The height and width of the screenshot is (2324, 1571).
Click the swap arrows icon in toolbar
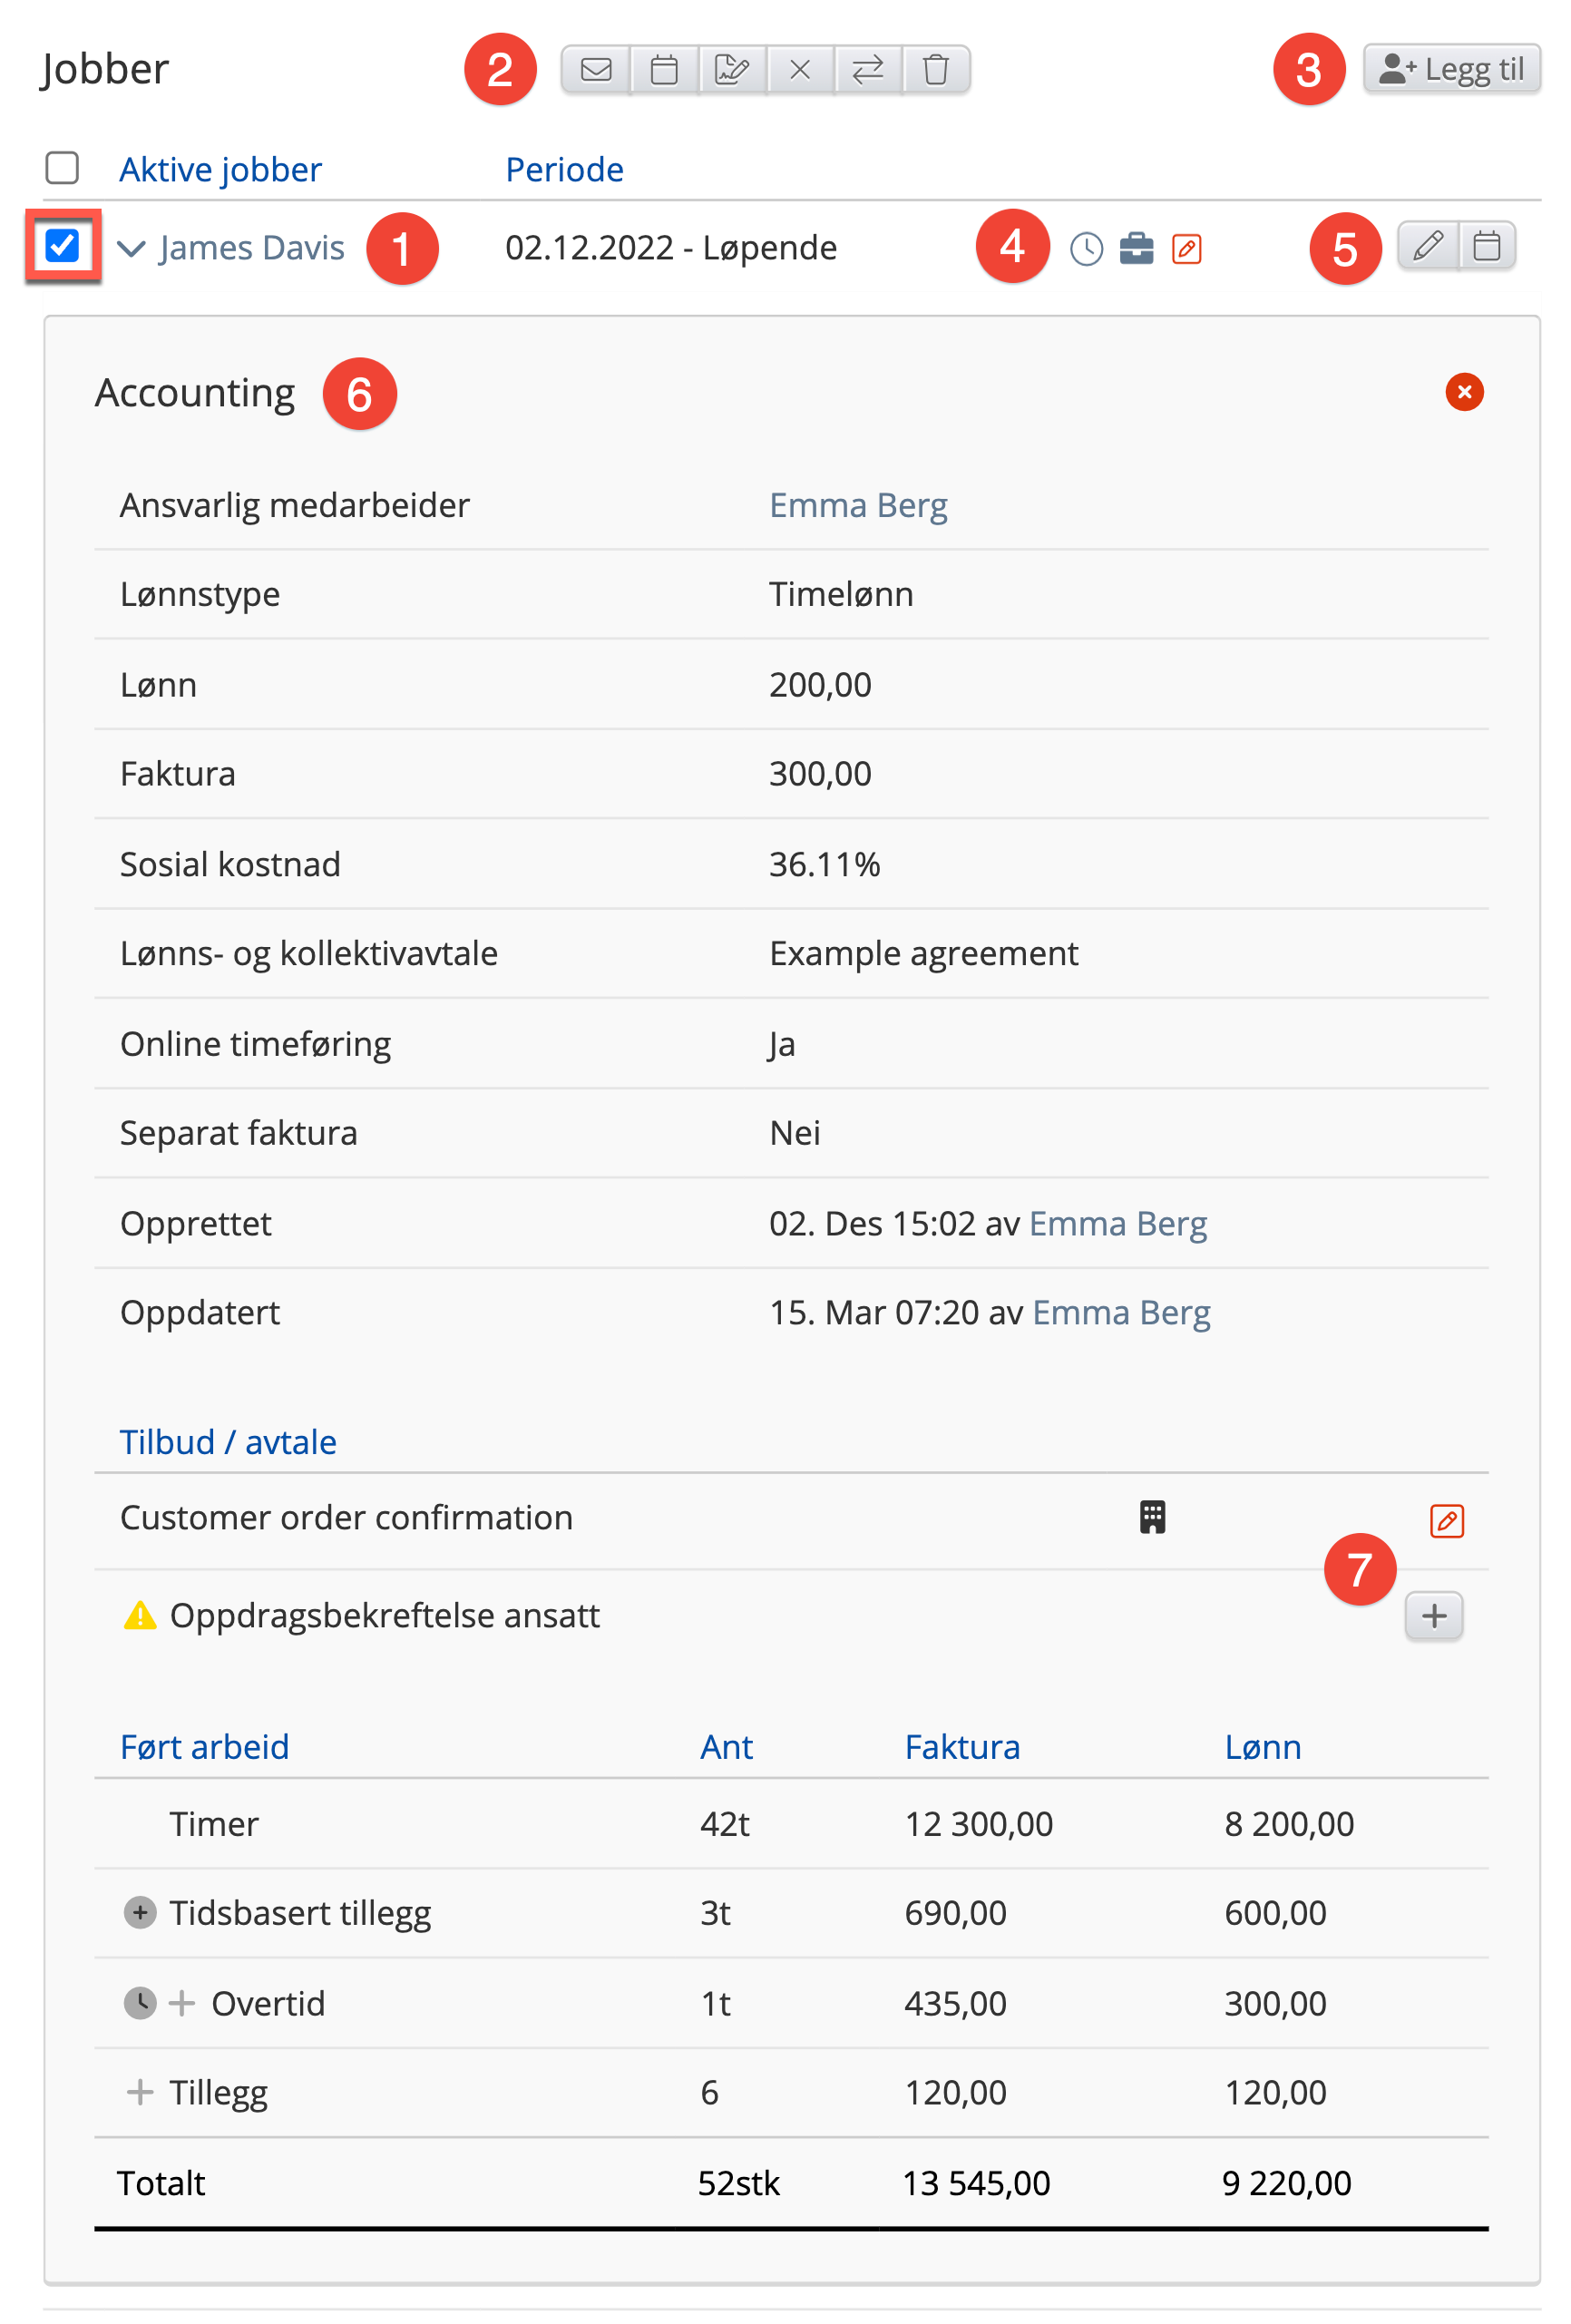click(x=868, y=70)
